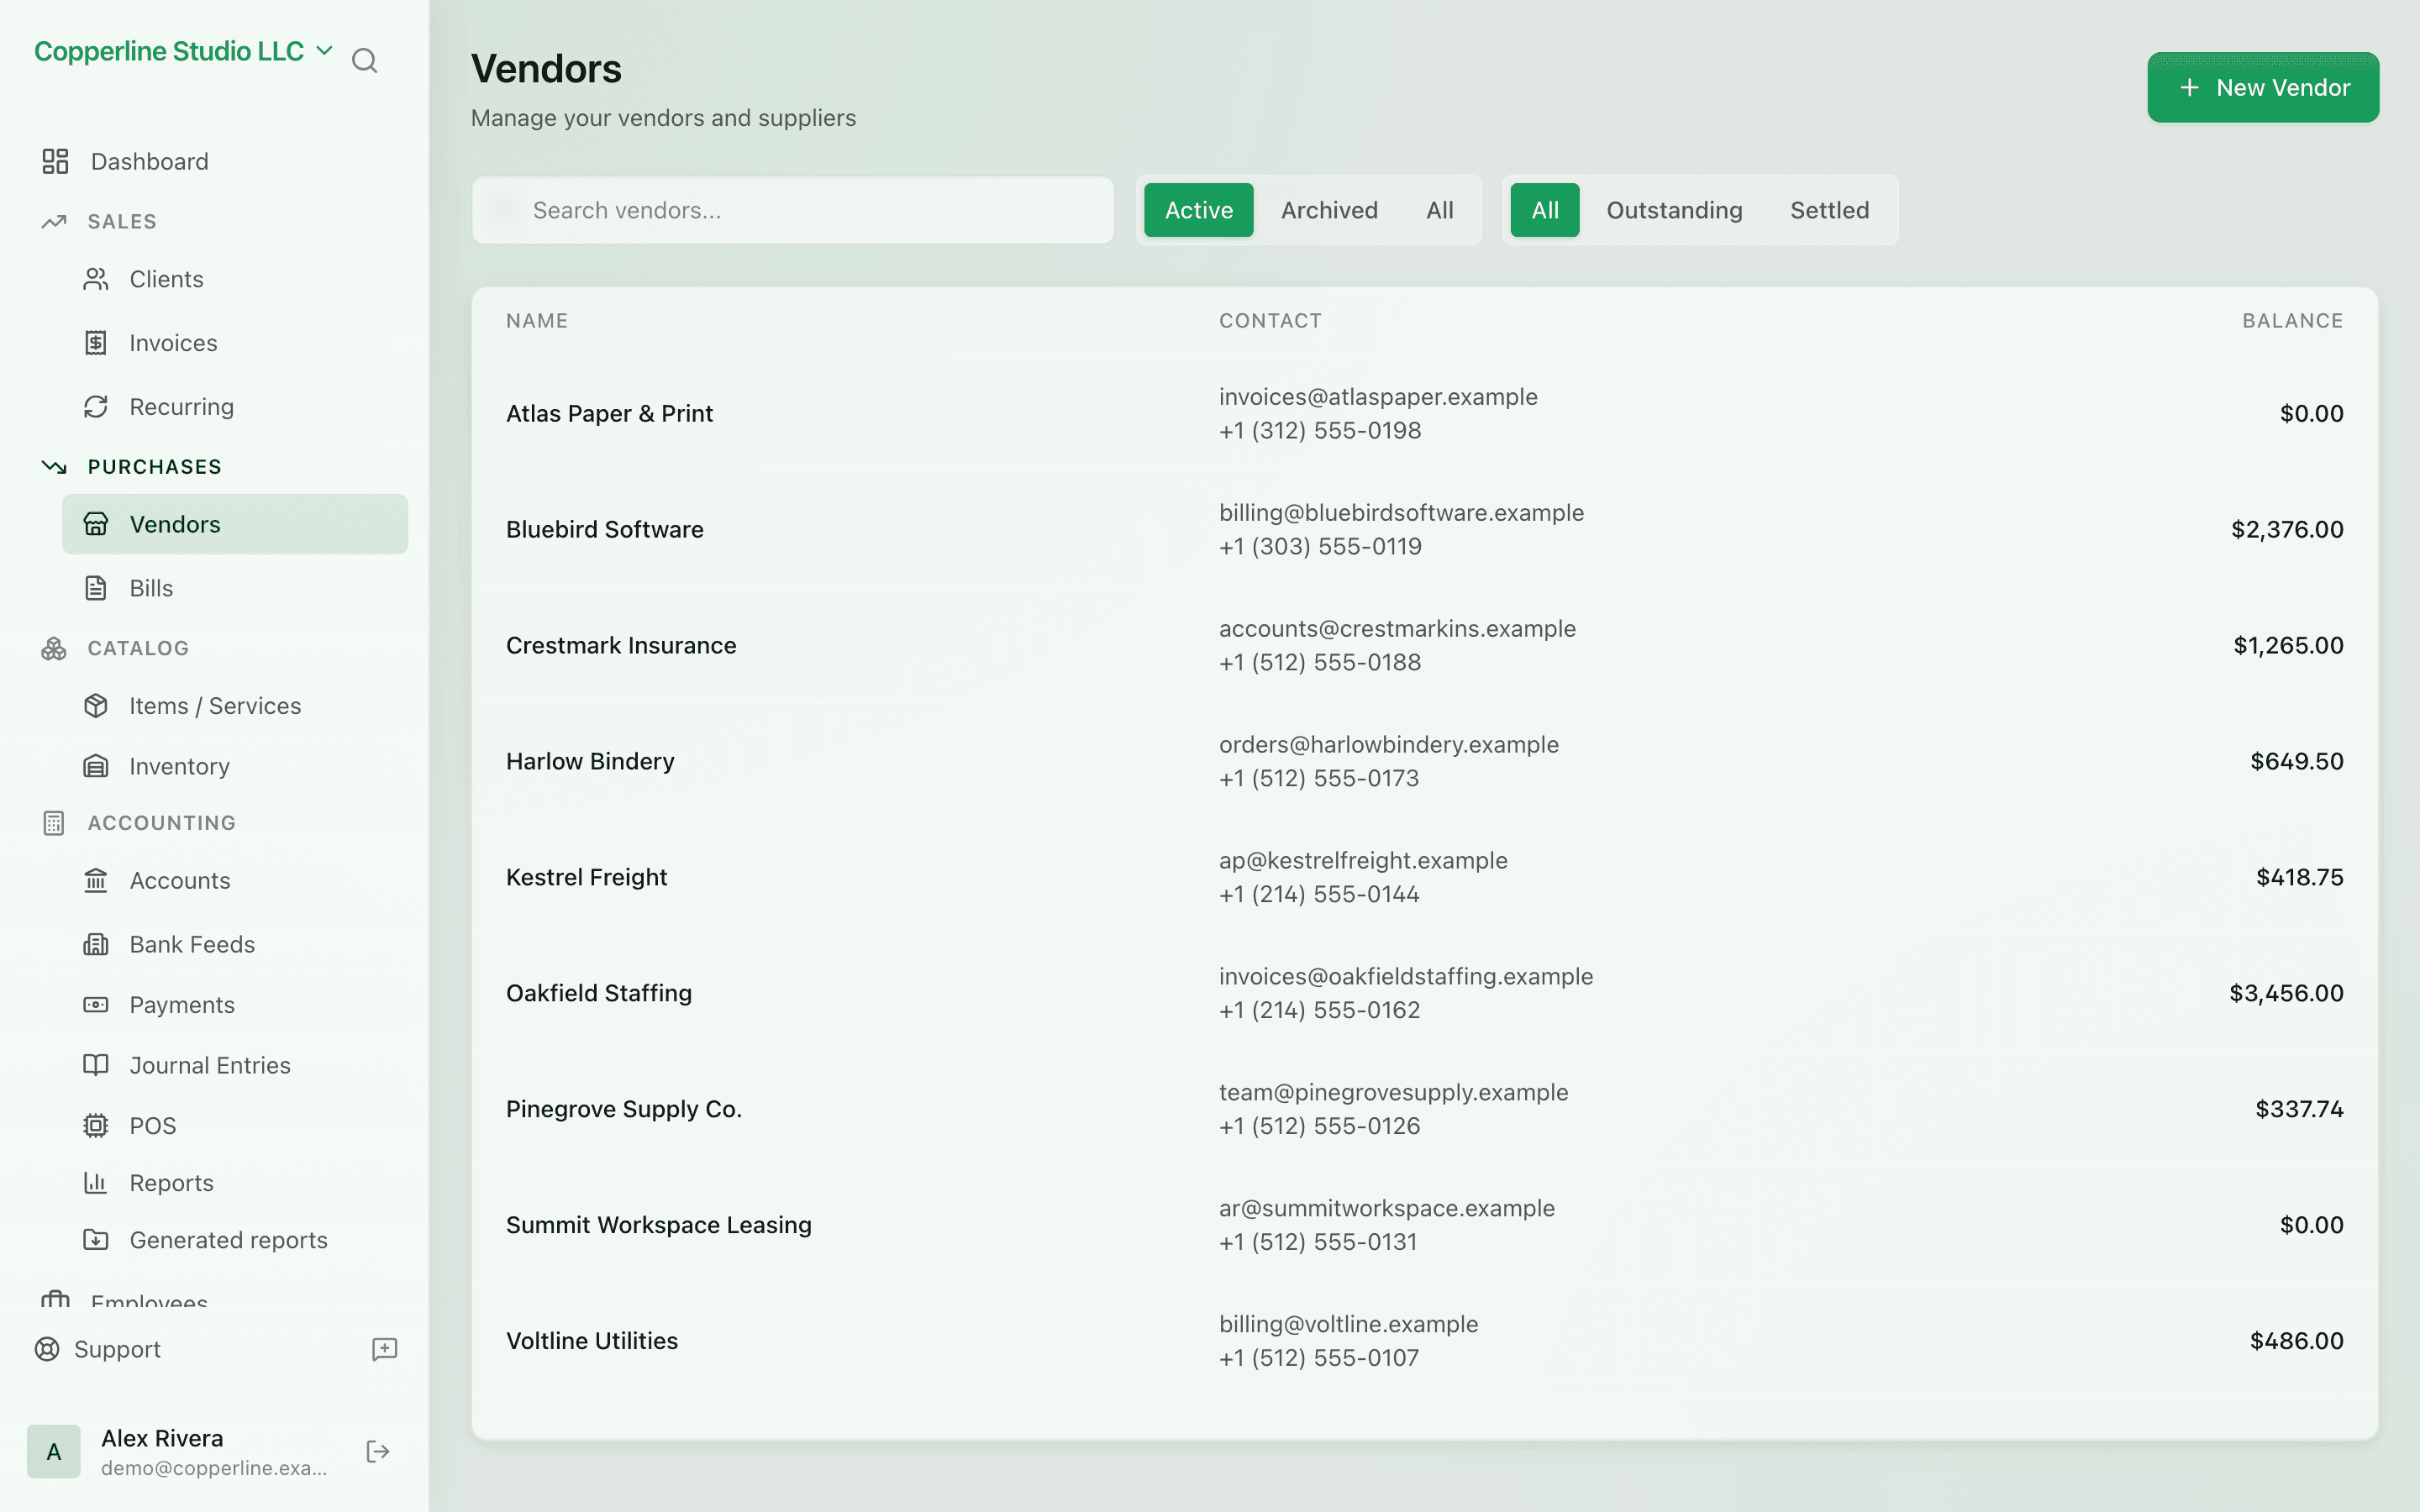This screenshot has width=2420, height=1512.
Task: Click the Accounts bank building icon
Action: tap(96, 880)
